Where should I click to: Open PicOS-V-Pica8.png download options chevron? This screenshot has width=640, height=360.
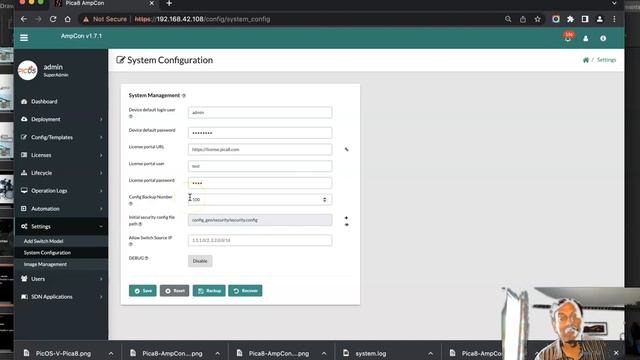[111, 353]
